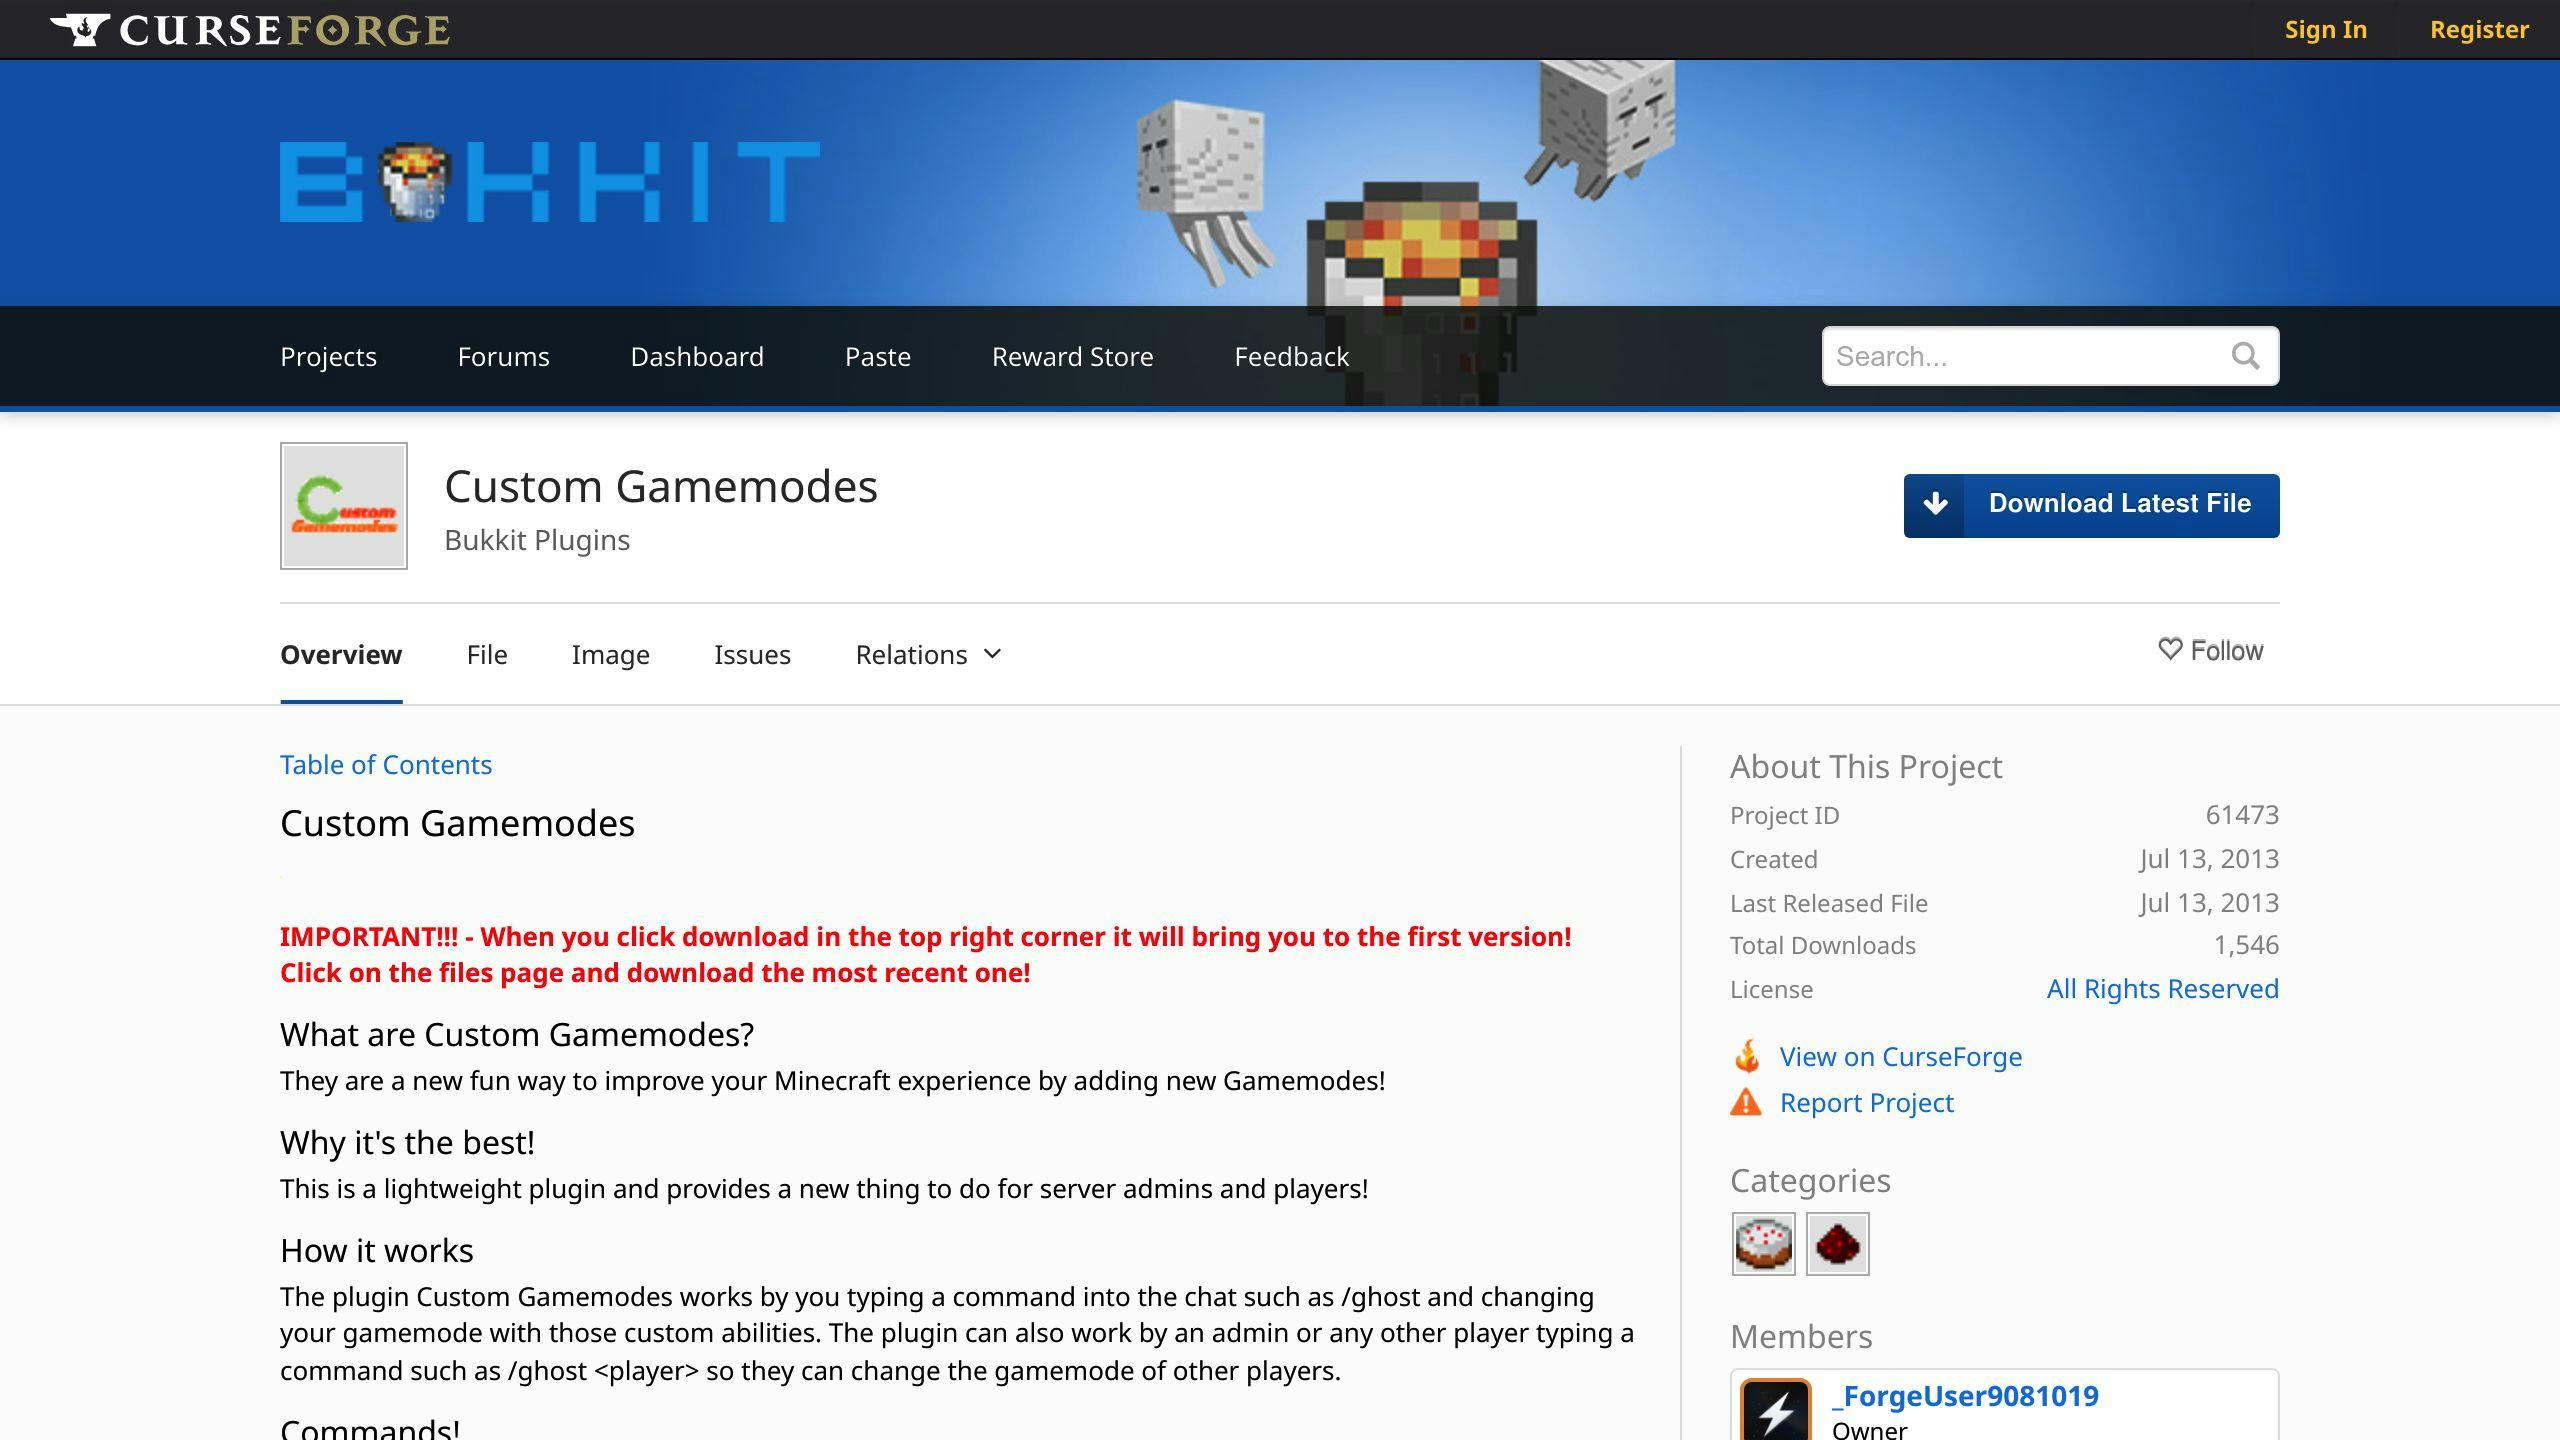The image size is (2560, 1440).
Task: Toggle Follow on Custom Gamemodes project
Action: tap(2212, 649)
